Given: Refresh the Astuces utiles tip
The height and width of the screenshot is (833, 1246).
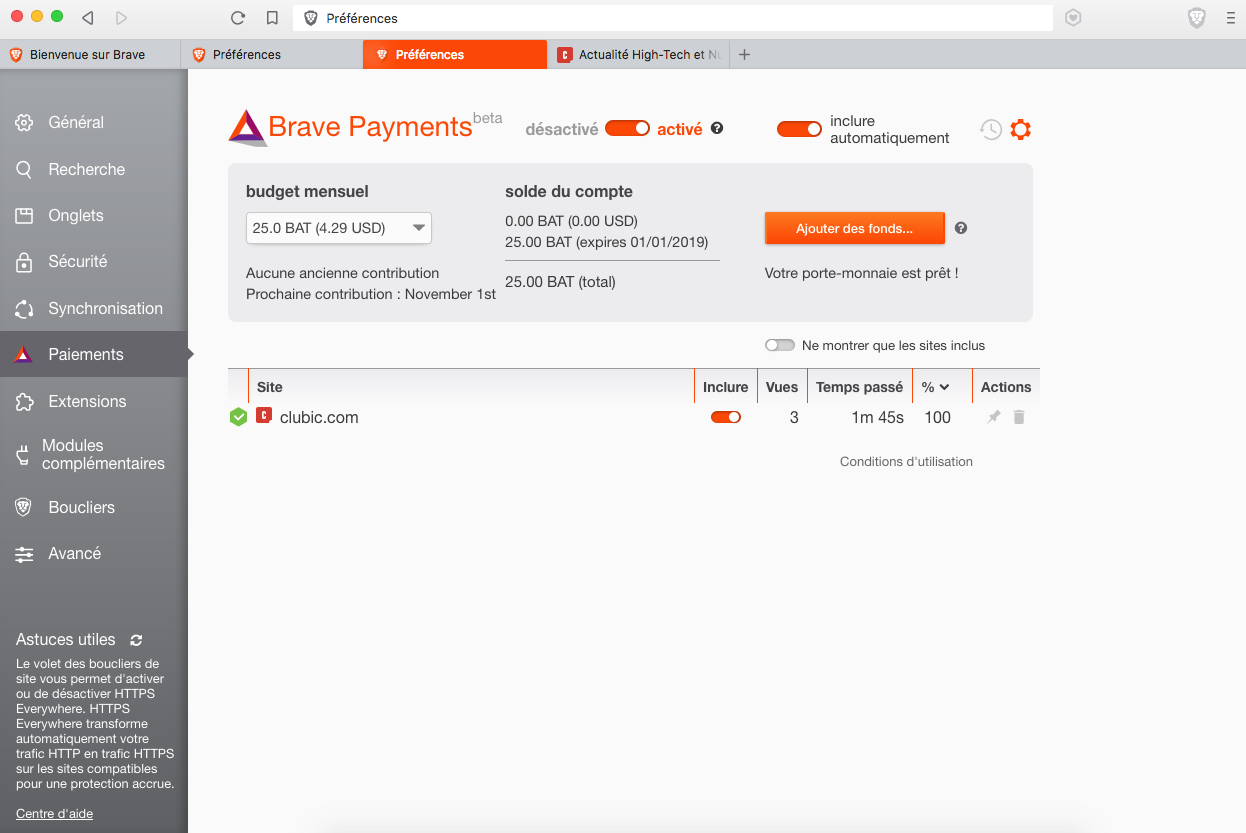Looking at the screenshot, I should [136, 640].
